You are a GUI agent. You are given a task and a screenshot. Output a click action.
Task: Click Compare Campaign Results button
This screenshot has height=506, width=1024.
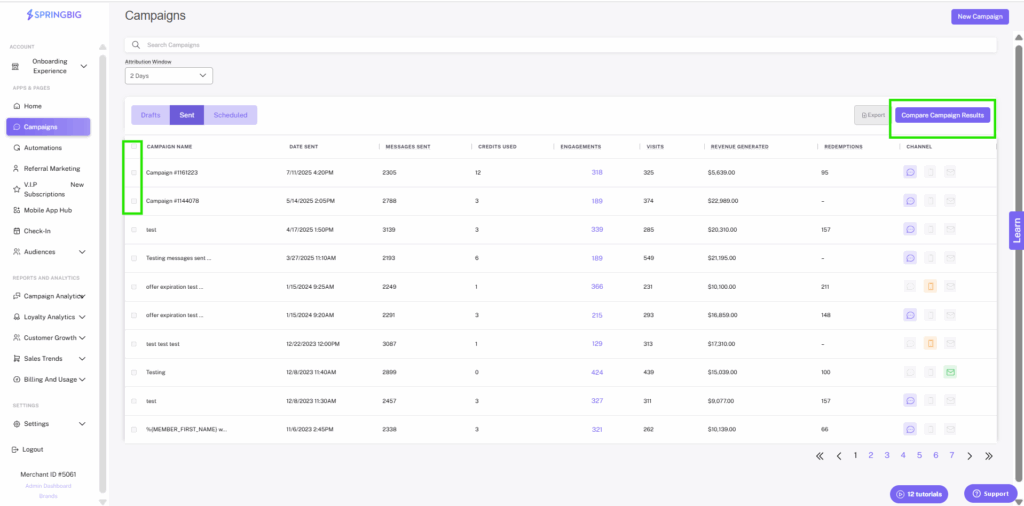(x=942, y=115)
